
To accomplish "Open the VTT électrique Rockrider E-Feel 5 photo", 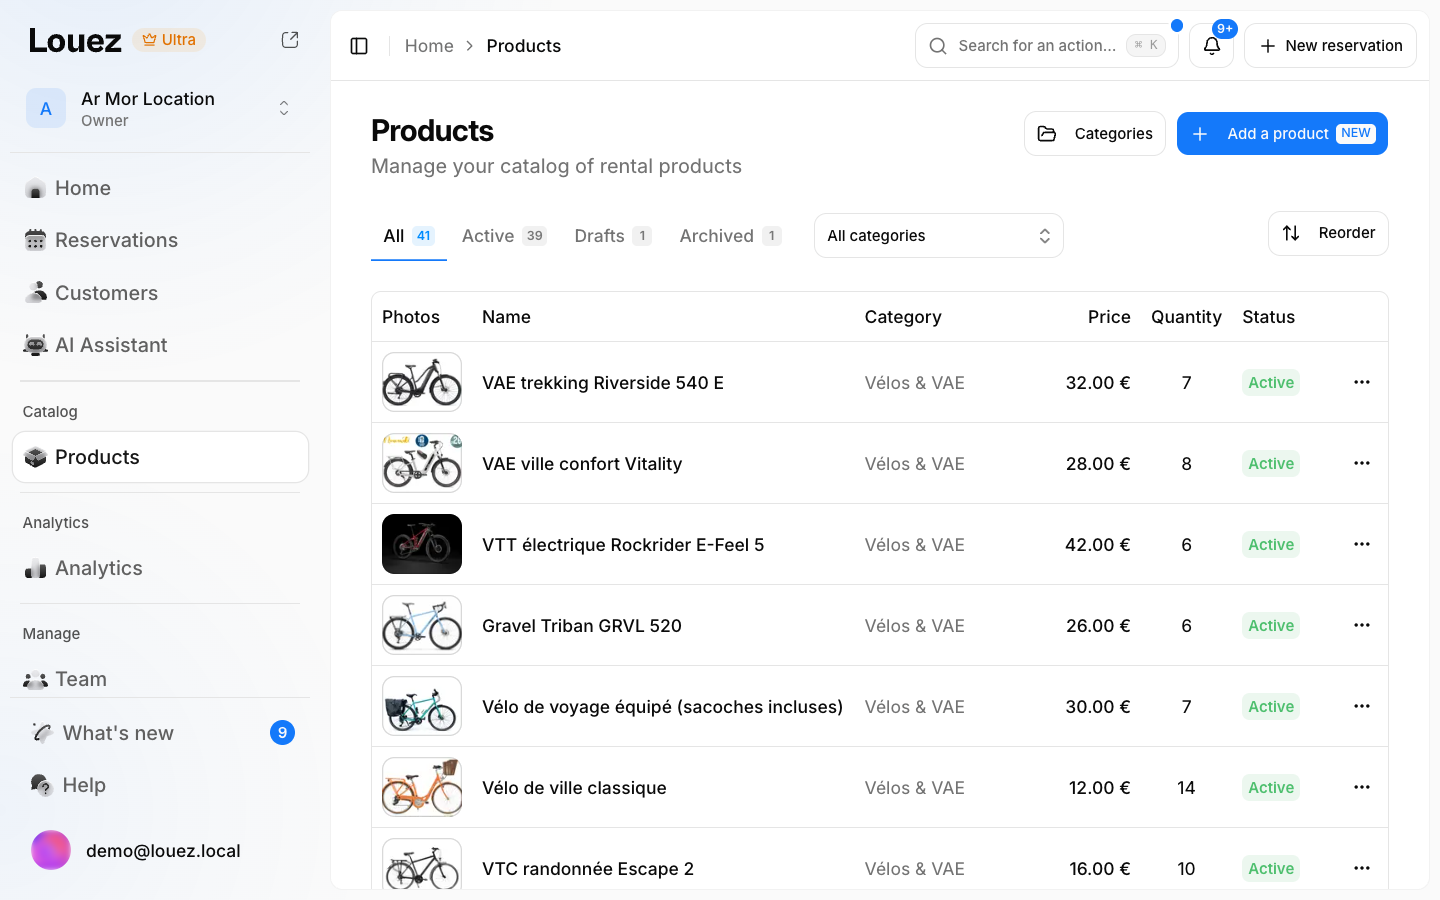I will tap(422, 544).
